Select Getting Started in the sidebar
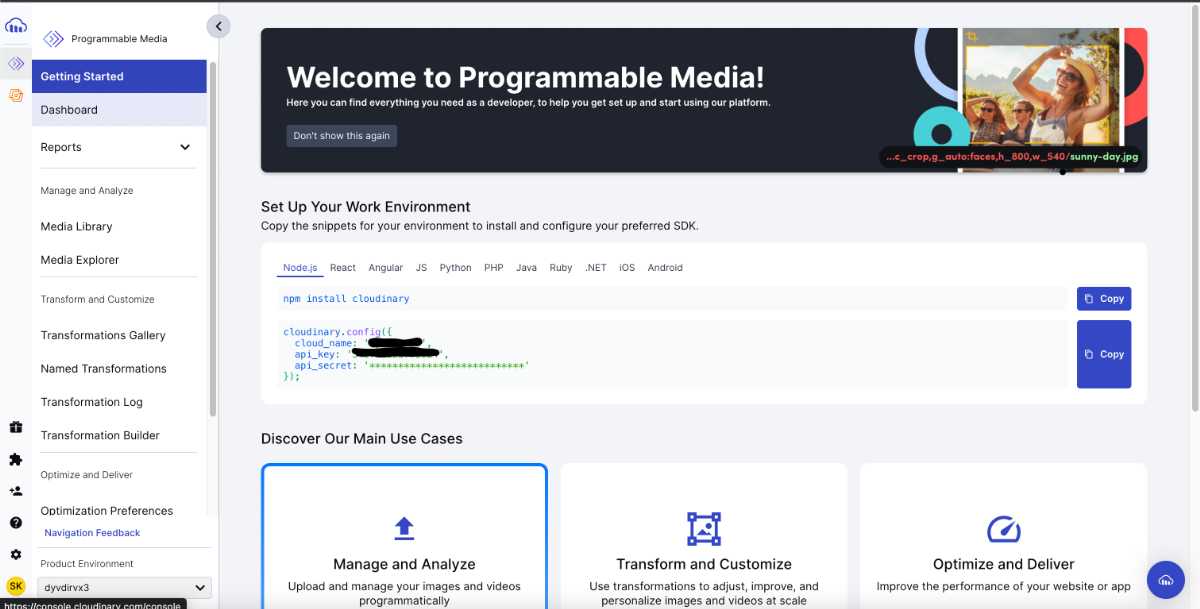This screenshot has height=609, width=1200. tap(119, 76)
